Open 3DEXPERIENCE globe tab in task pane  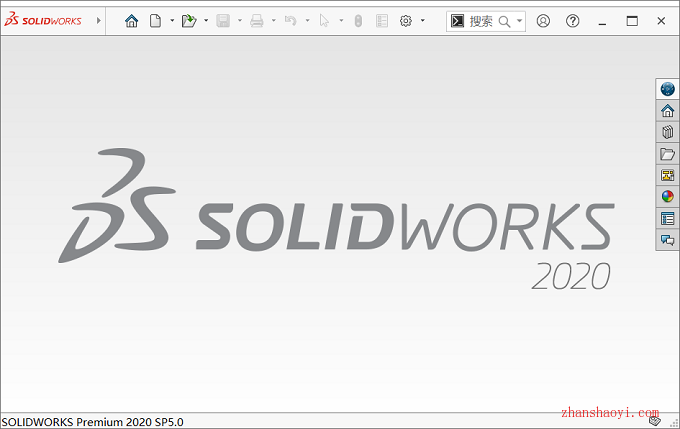[667, 89]
